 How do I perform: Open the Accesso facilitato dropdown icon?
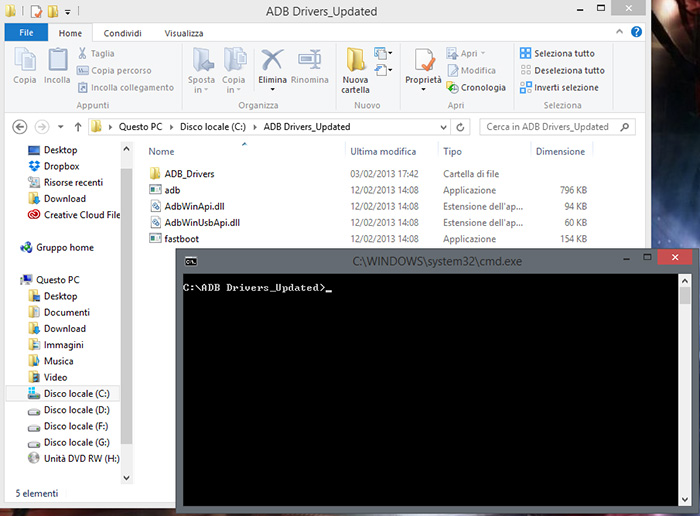pos(383,70)
